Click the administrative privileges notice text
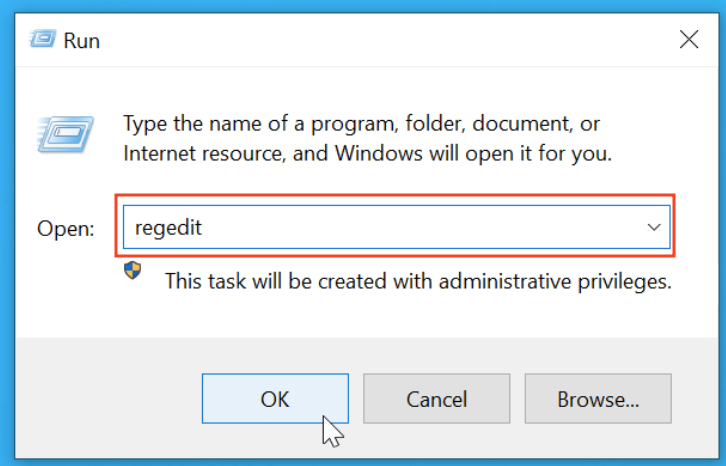 click(417, 281)
